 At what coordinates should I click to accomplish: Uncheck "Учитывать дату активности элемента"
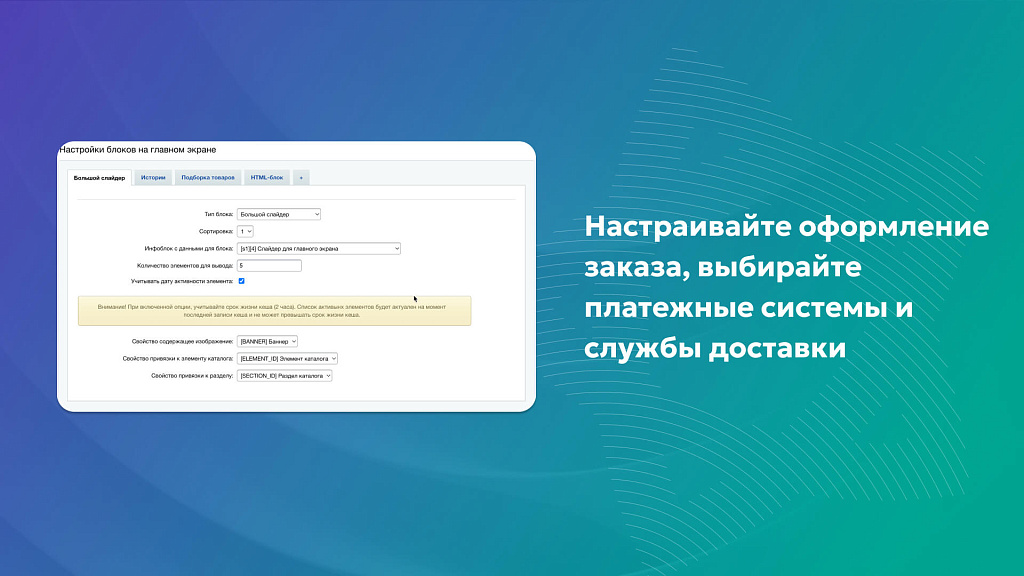(240, 279)
